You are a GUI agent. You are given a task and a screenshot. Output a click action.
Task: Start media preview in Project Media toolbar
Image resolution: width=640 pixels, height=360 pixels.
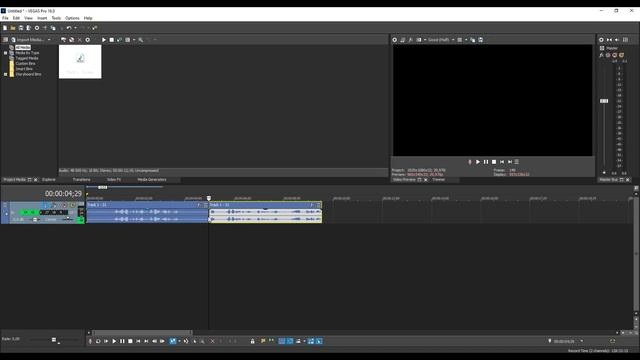104,40
